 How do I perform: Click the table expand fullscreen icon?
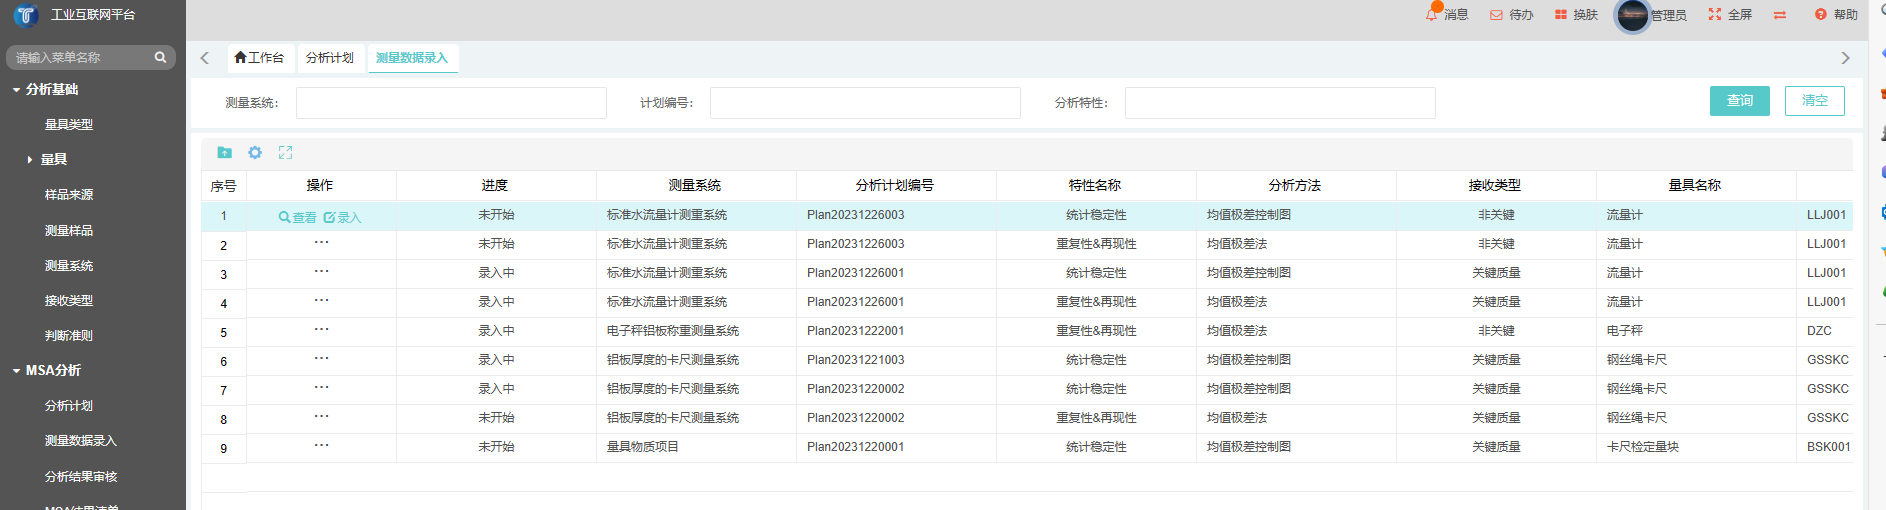tap(285, 153)
